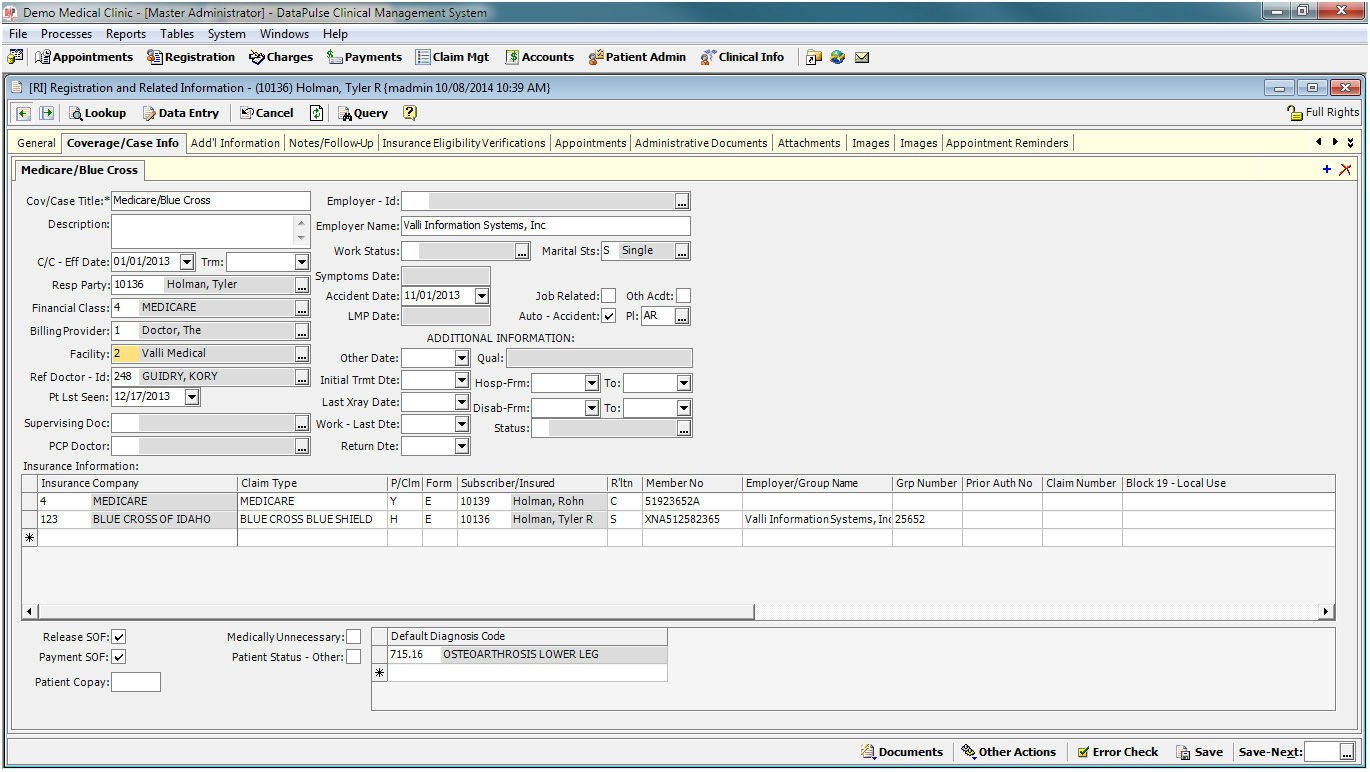Open the Reports menu

[126, 34]
